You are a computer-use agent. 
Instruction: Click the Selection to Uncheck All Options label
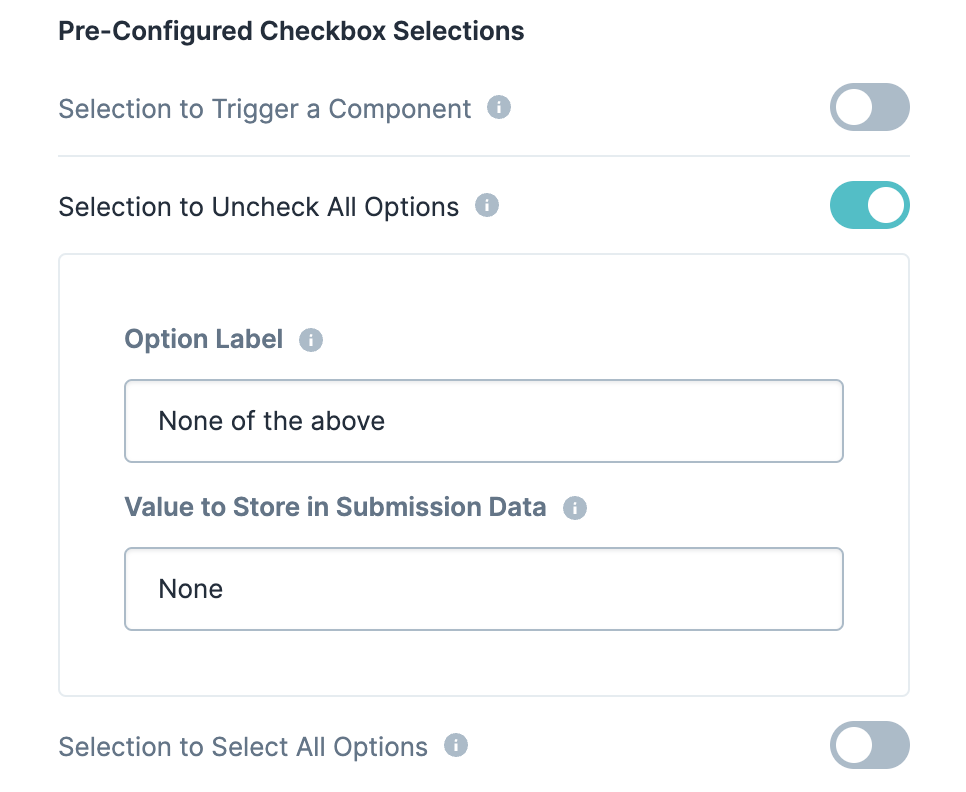[259, 207]
